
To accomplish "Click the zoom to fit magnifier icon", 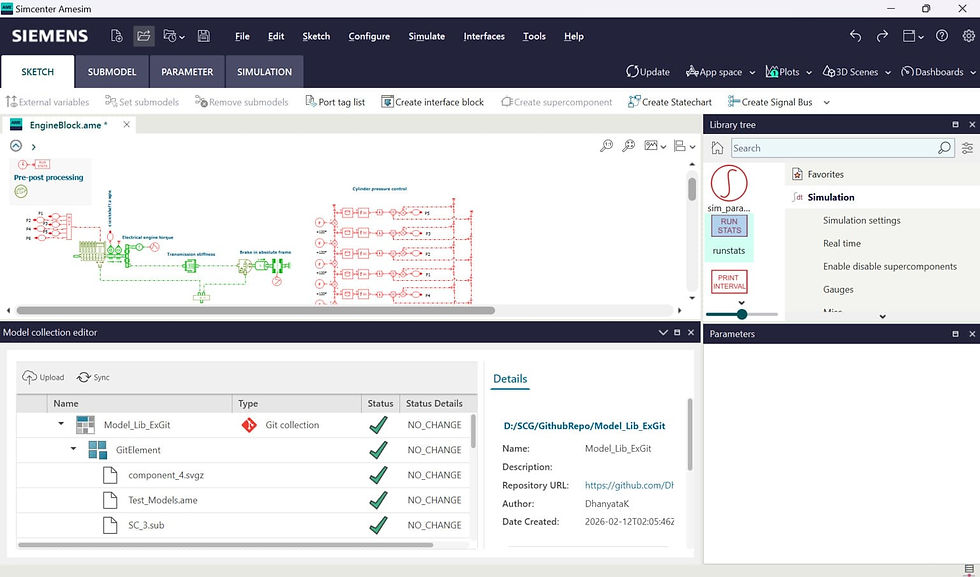I will pyautogui.click(x=629, y=146).
